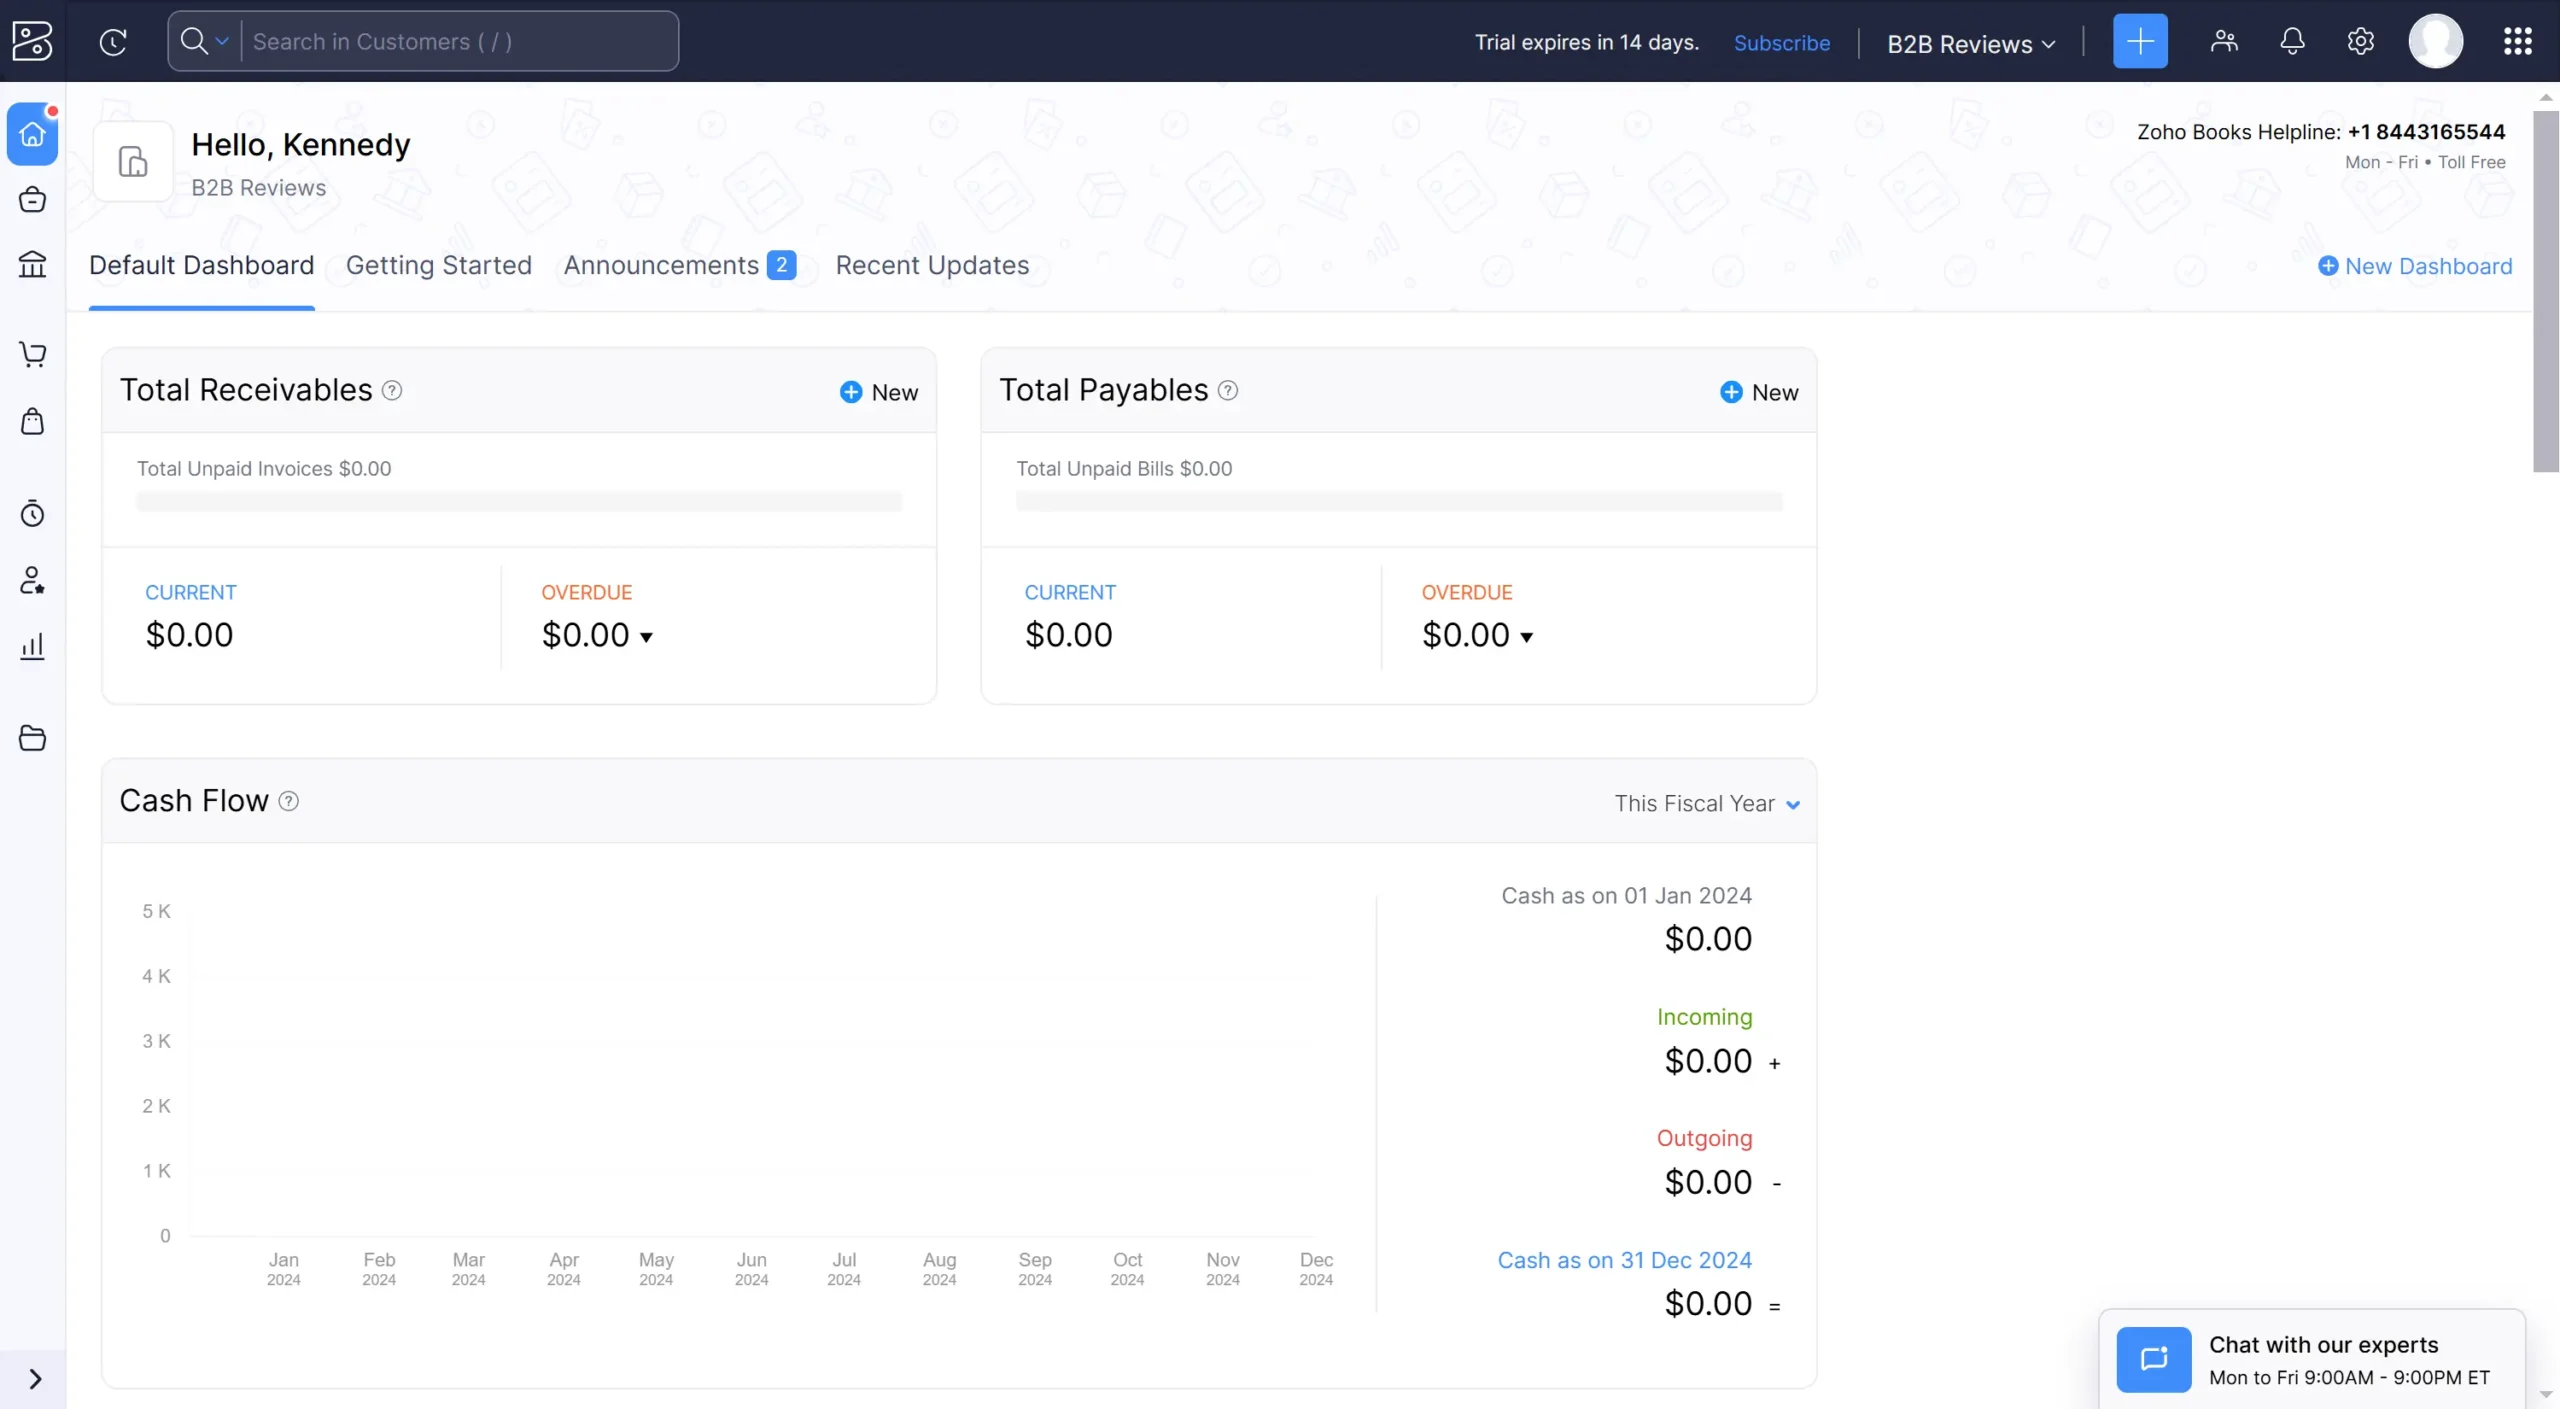Open the Accountant section

(x=33, y=580)
